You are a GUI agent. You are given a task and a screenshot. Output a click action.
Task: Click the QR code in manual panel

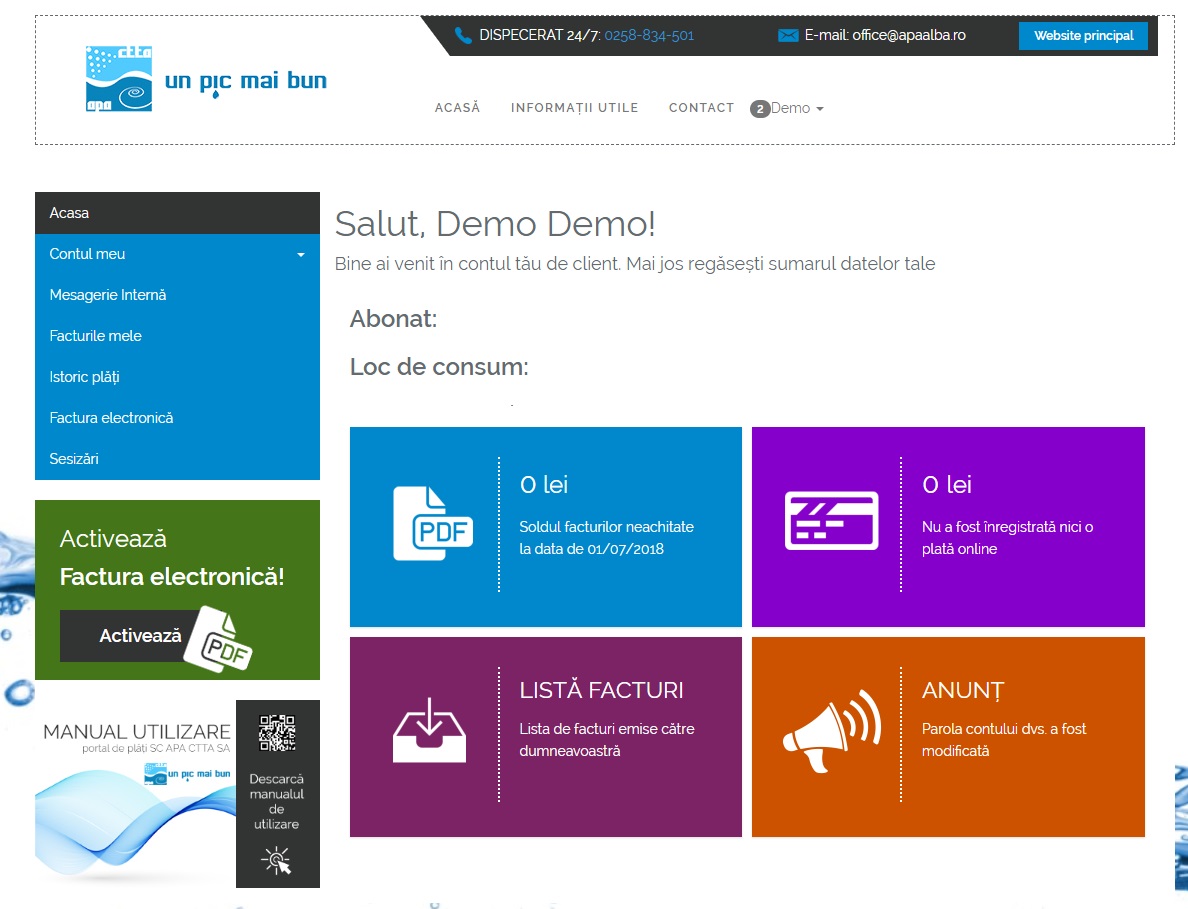point(277,733)
